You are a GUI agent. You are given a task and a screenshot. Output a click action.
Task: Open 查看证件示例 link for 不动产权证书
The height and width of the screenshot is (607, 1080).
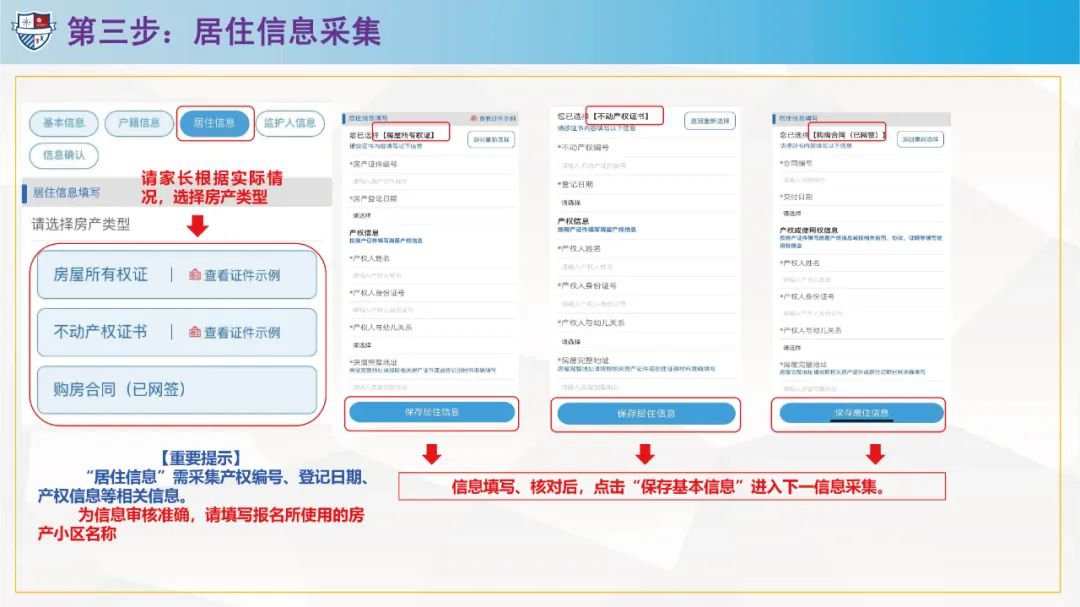tap(242, 332)
